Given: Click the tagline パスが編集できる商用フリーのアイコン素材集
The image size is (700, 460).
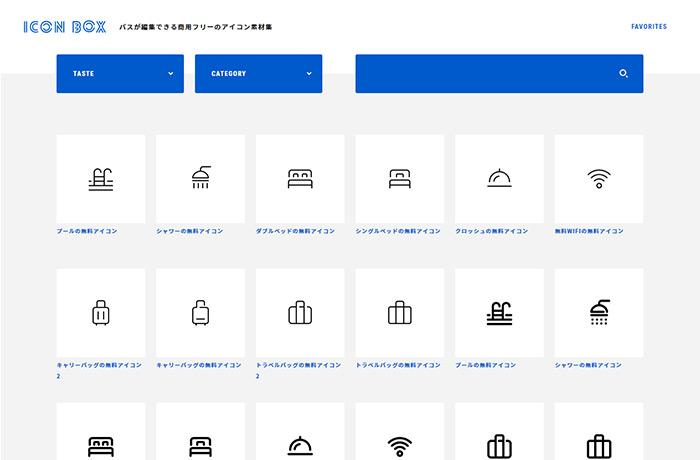Looking at the screenshot, I should point(196,27).
